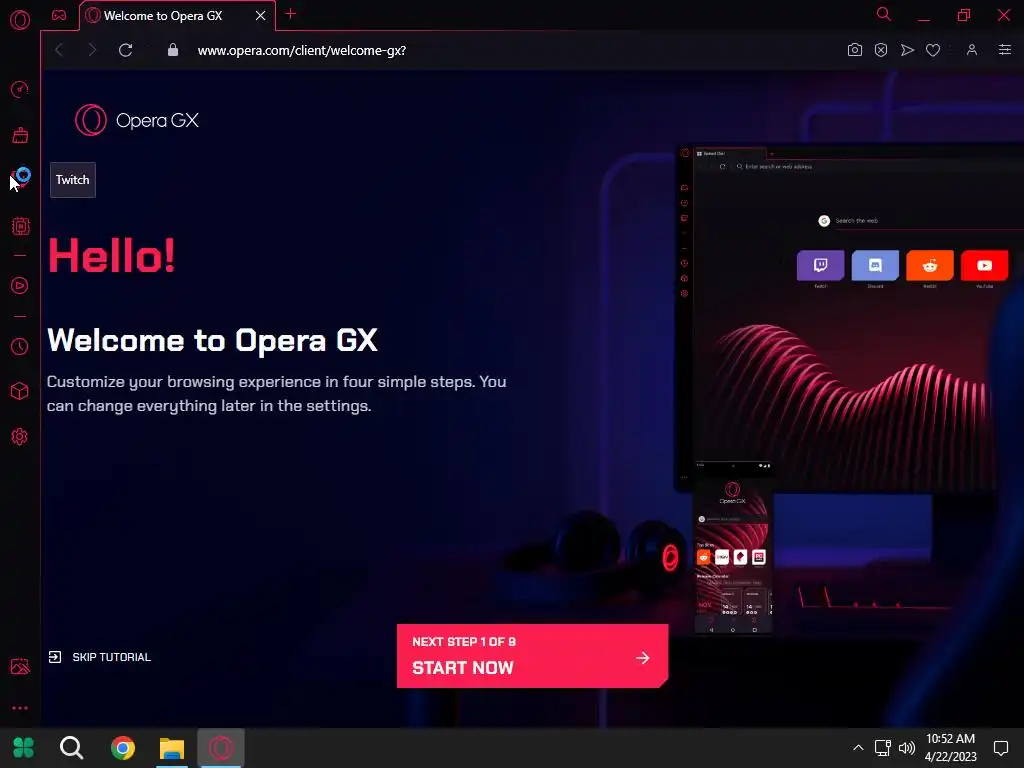View site security lock info
This screenshot has height=768, width=1024.
[x=173, y=50]
